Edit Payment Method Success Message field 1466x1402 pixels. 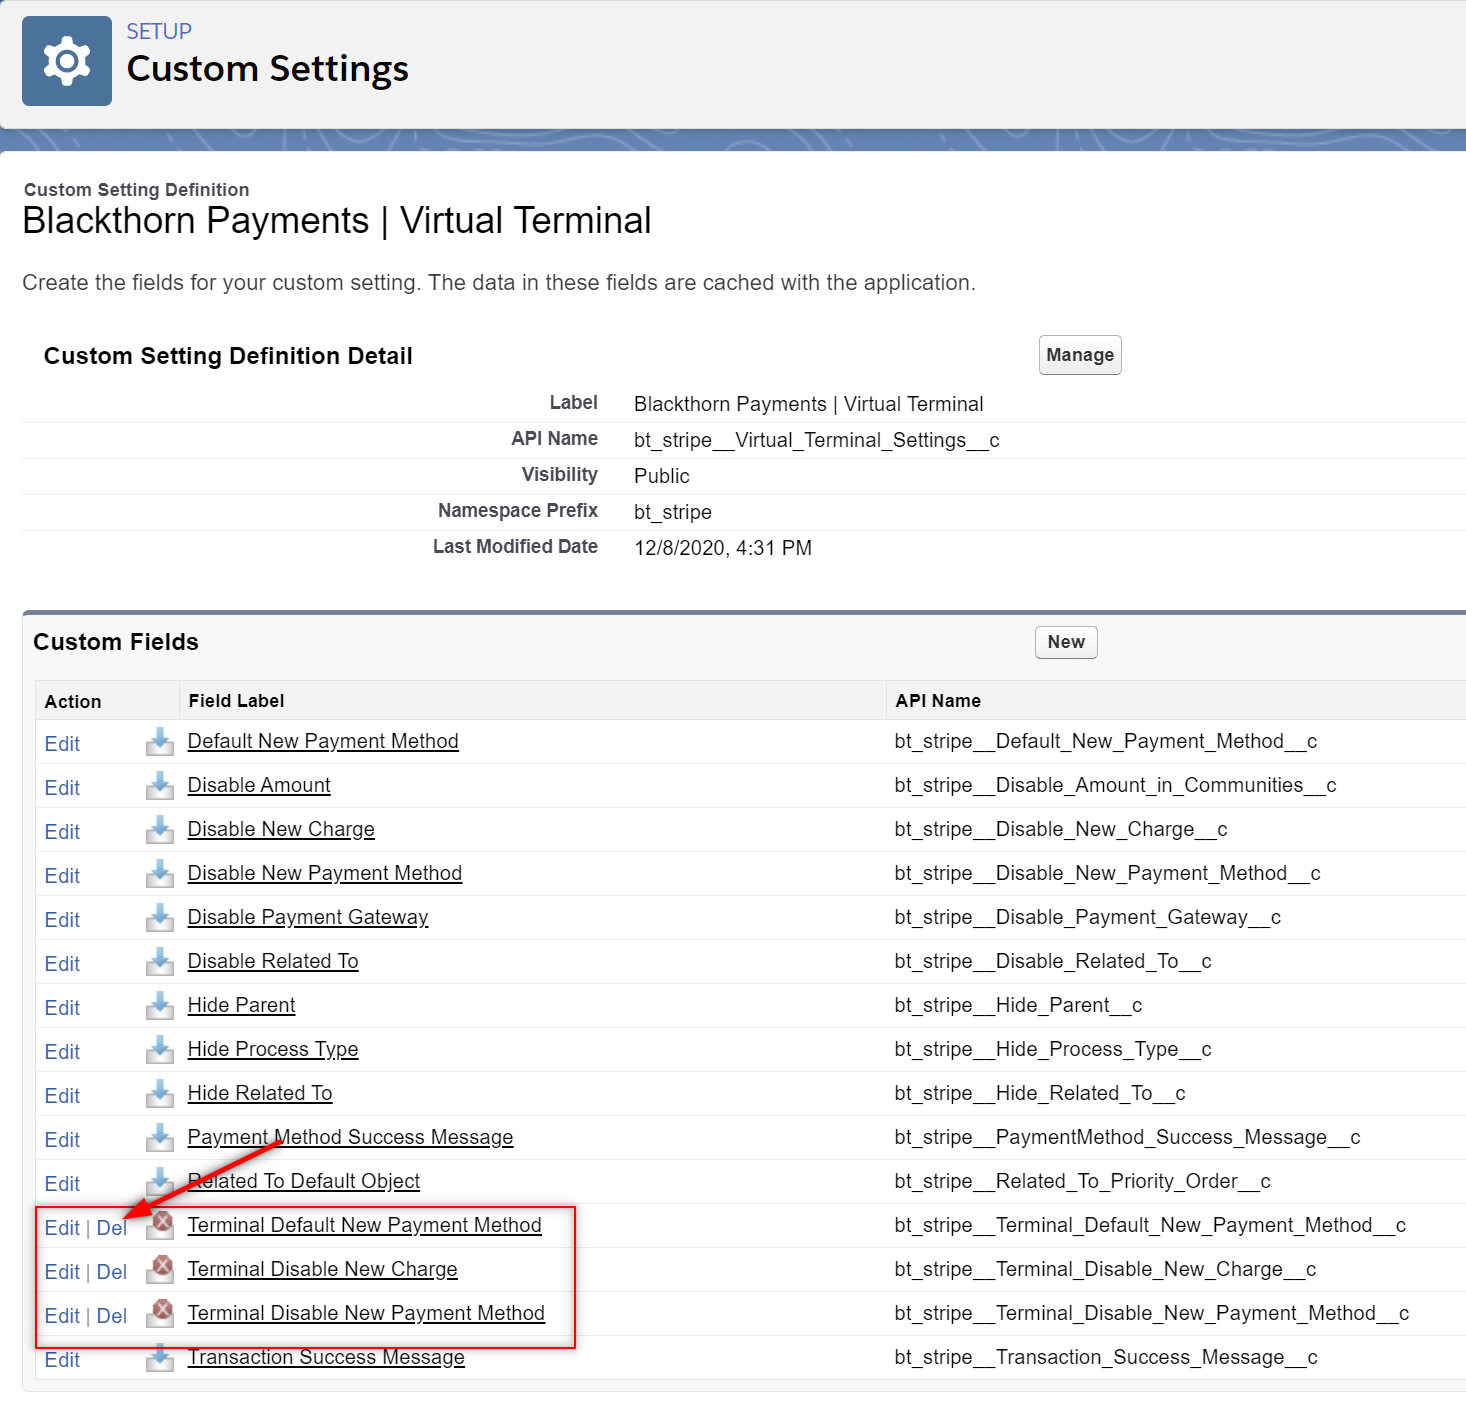click(x=62, y=1140)
